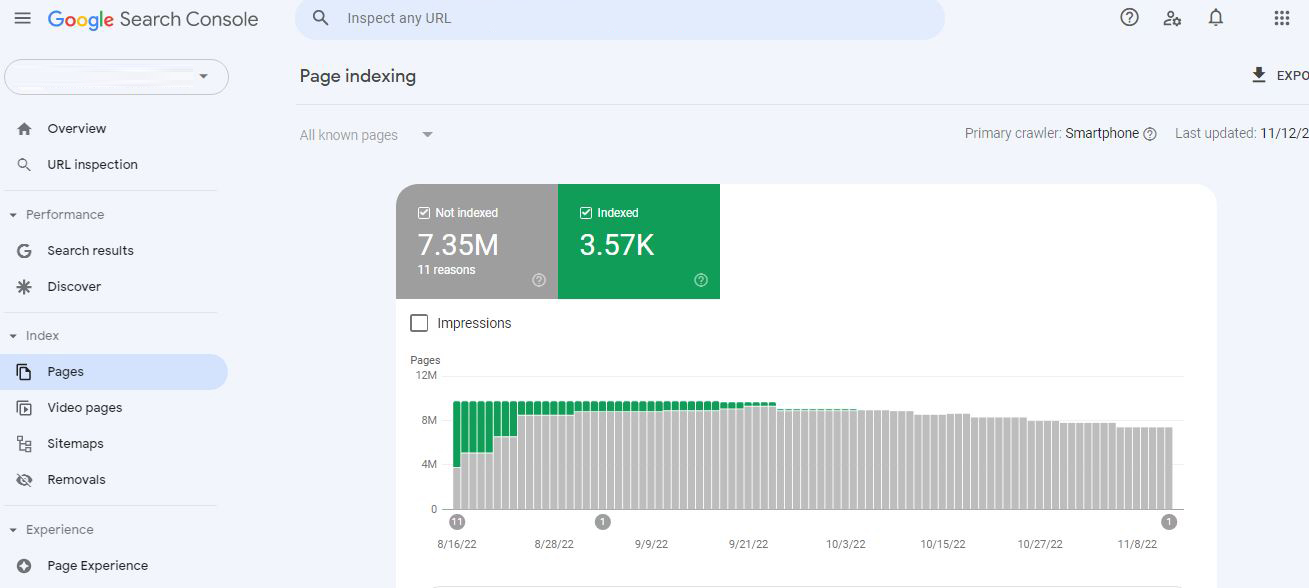Select the Indexed 3.57K card
The height and width of the screenshot is (588, 1309).
pyautogui.click(x=639, y=241)
